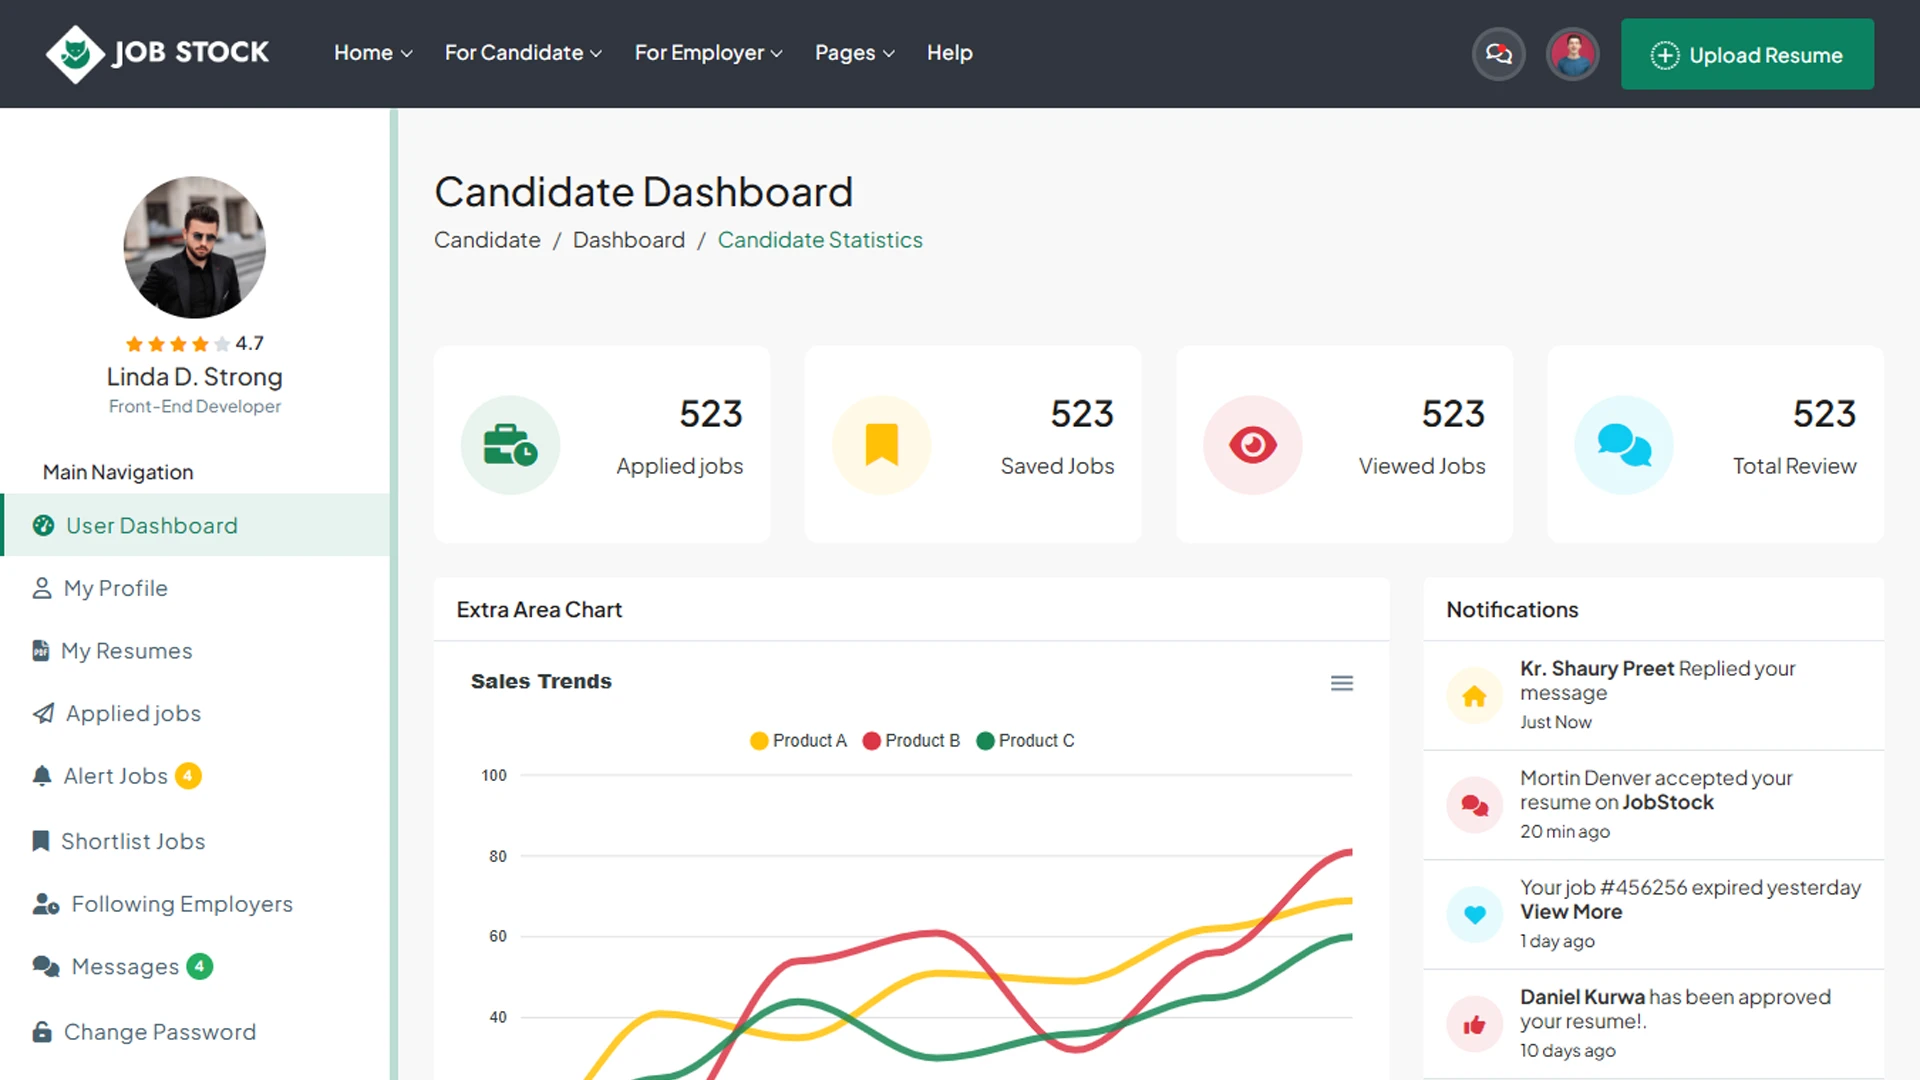Image resolution: width=1920 pixels, height=1080 pixels.
Task: Click the Viewed Jobs label
Action: [x=1422, y=466]
